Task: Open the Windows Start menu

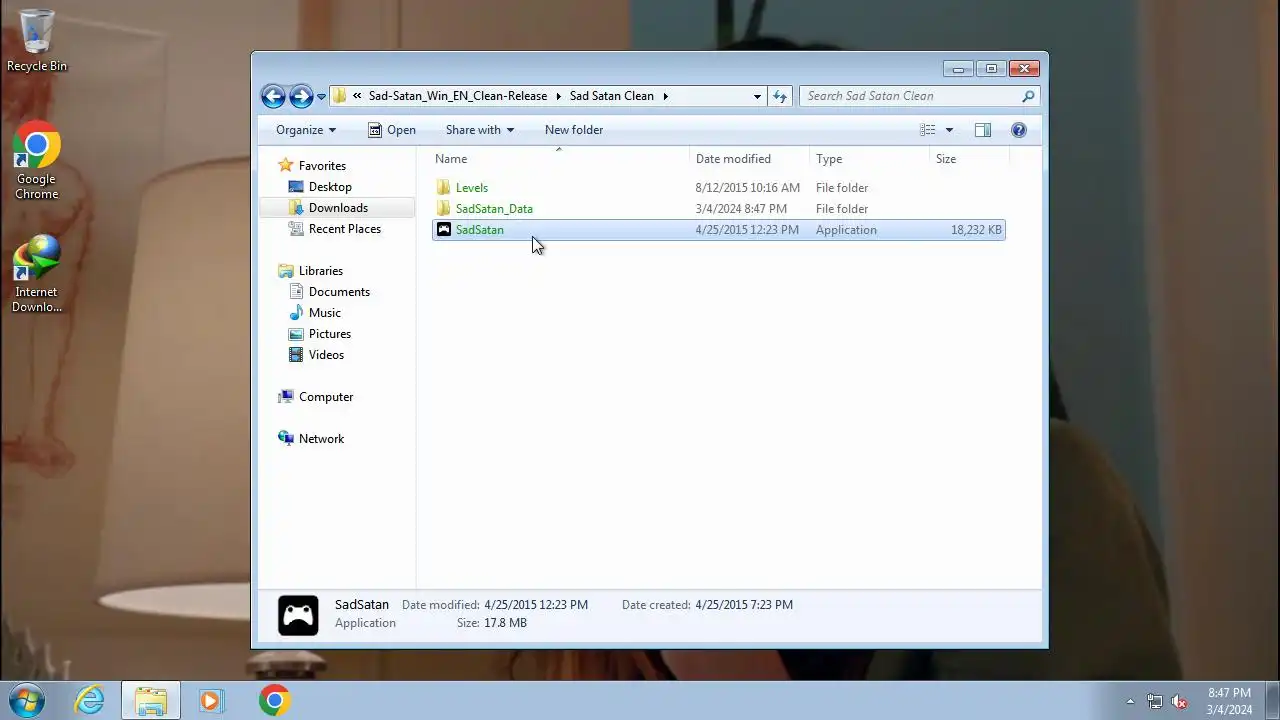Action: click(x=27, y=701)
